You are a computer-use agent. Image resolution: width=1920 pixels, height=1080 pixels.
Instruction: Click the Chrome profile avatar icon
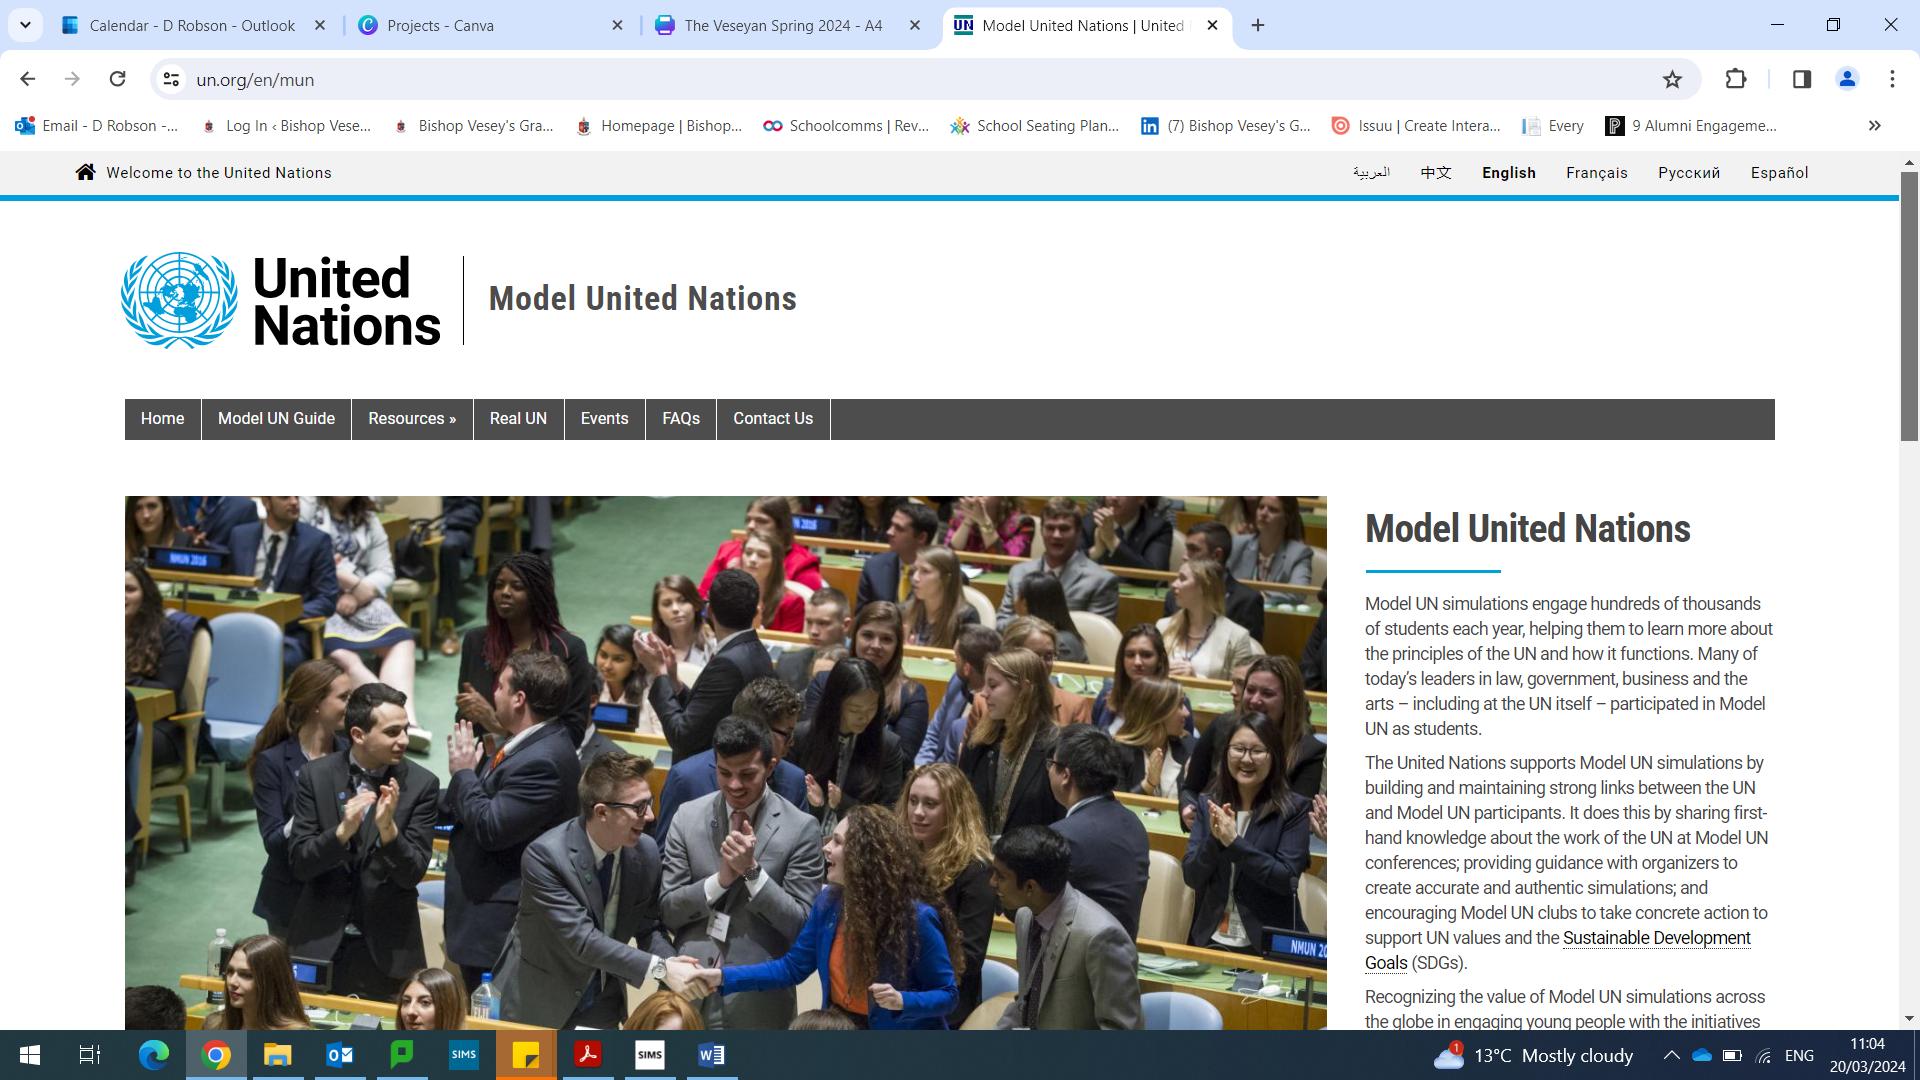[x=1847, y=79]
